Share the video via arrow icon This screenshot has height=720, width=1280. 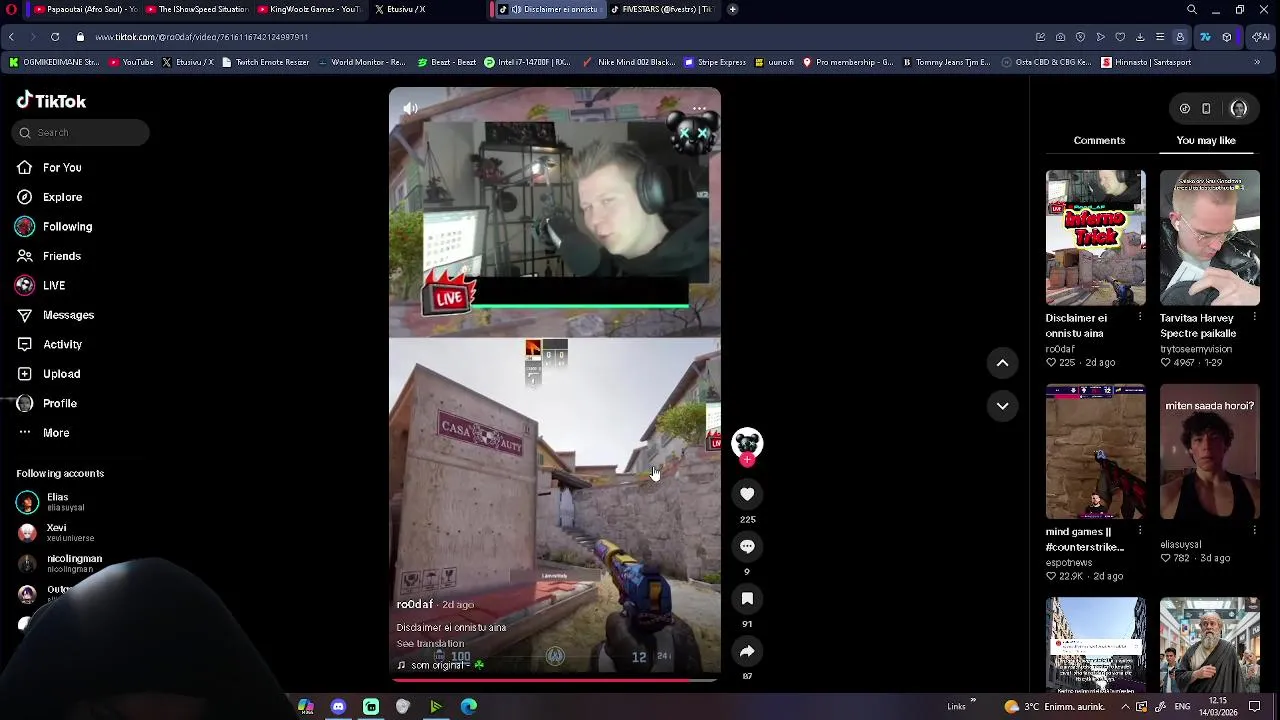[747, 651]
